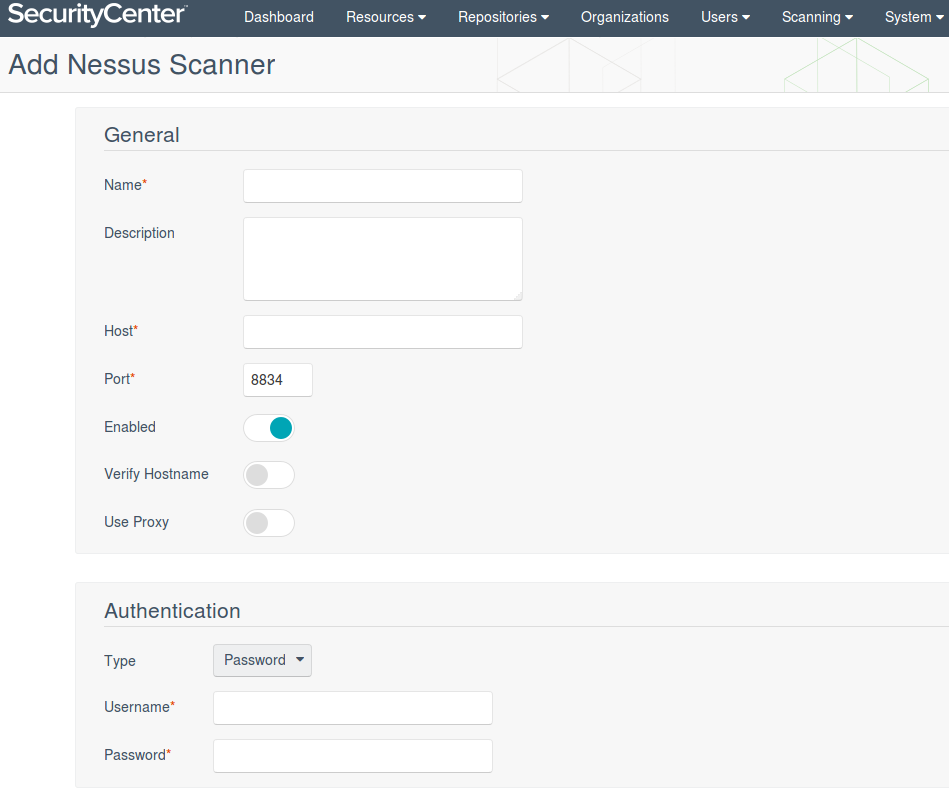Click the General section heading
The image size is (949, 806).
click(x=142, y=134)
